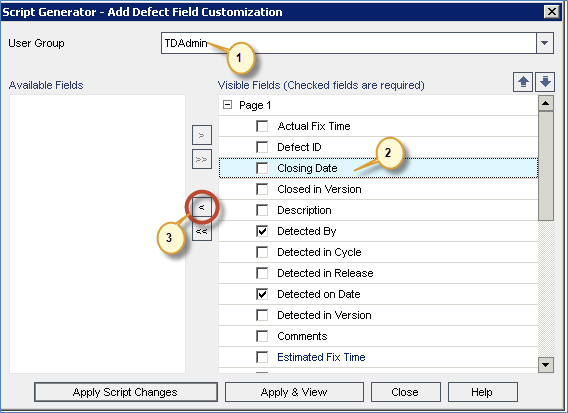Image resolution: width=568 pixels, height=413 pixels.
Task: Move the selected field up with the up arrow
Action: [x=523, y=82]
